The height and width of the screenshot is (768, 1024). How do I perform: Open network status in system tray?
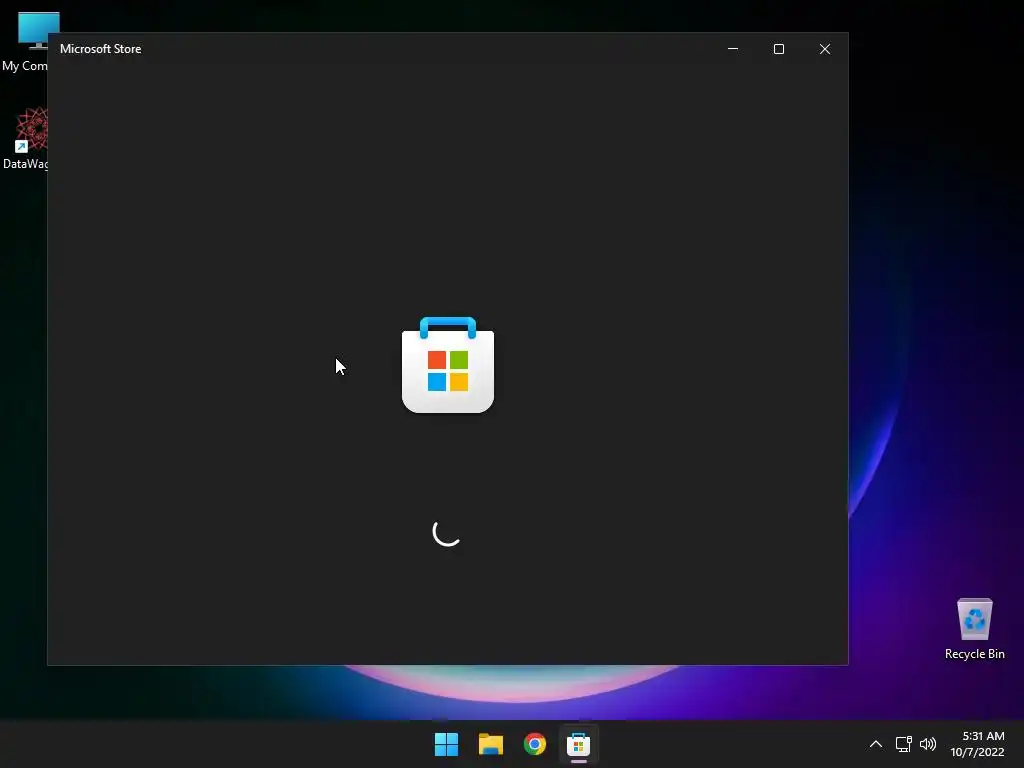click(903, 744)
